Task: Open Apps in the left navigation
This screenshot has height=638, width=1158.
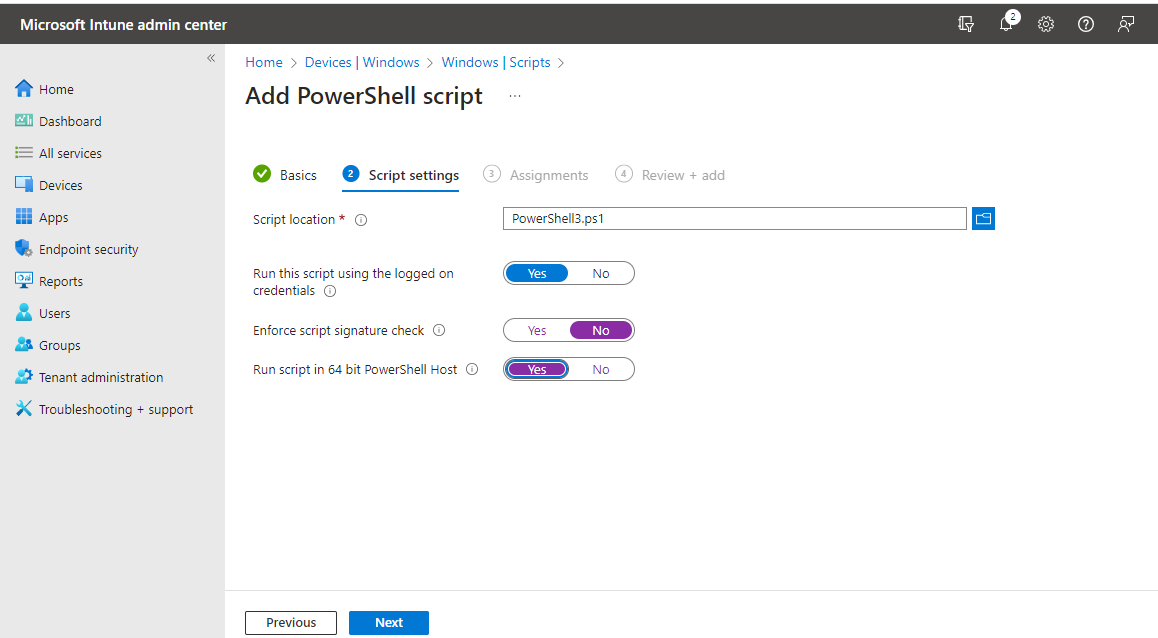Action: [x=53, y=217]
